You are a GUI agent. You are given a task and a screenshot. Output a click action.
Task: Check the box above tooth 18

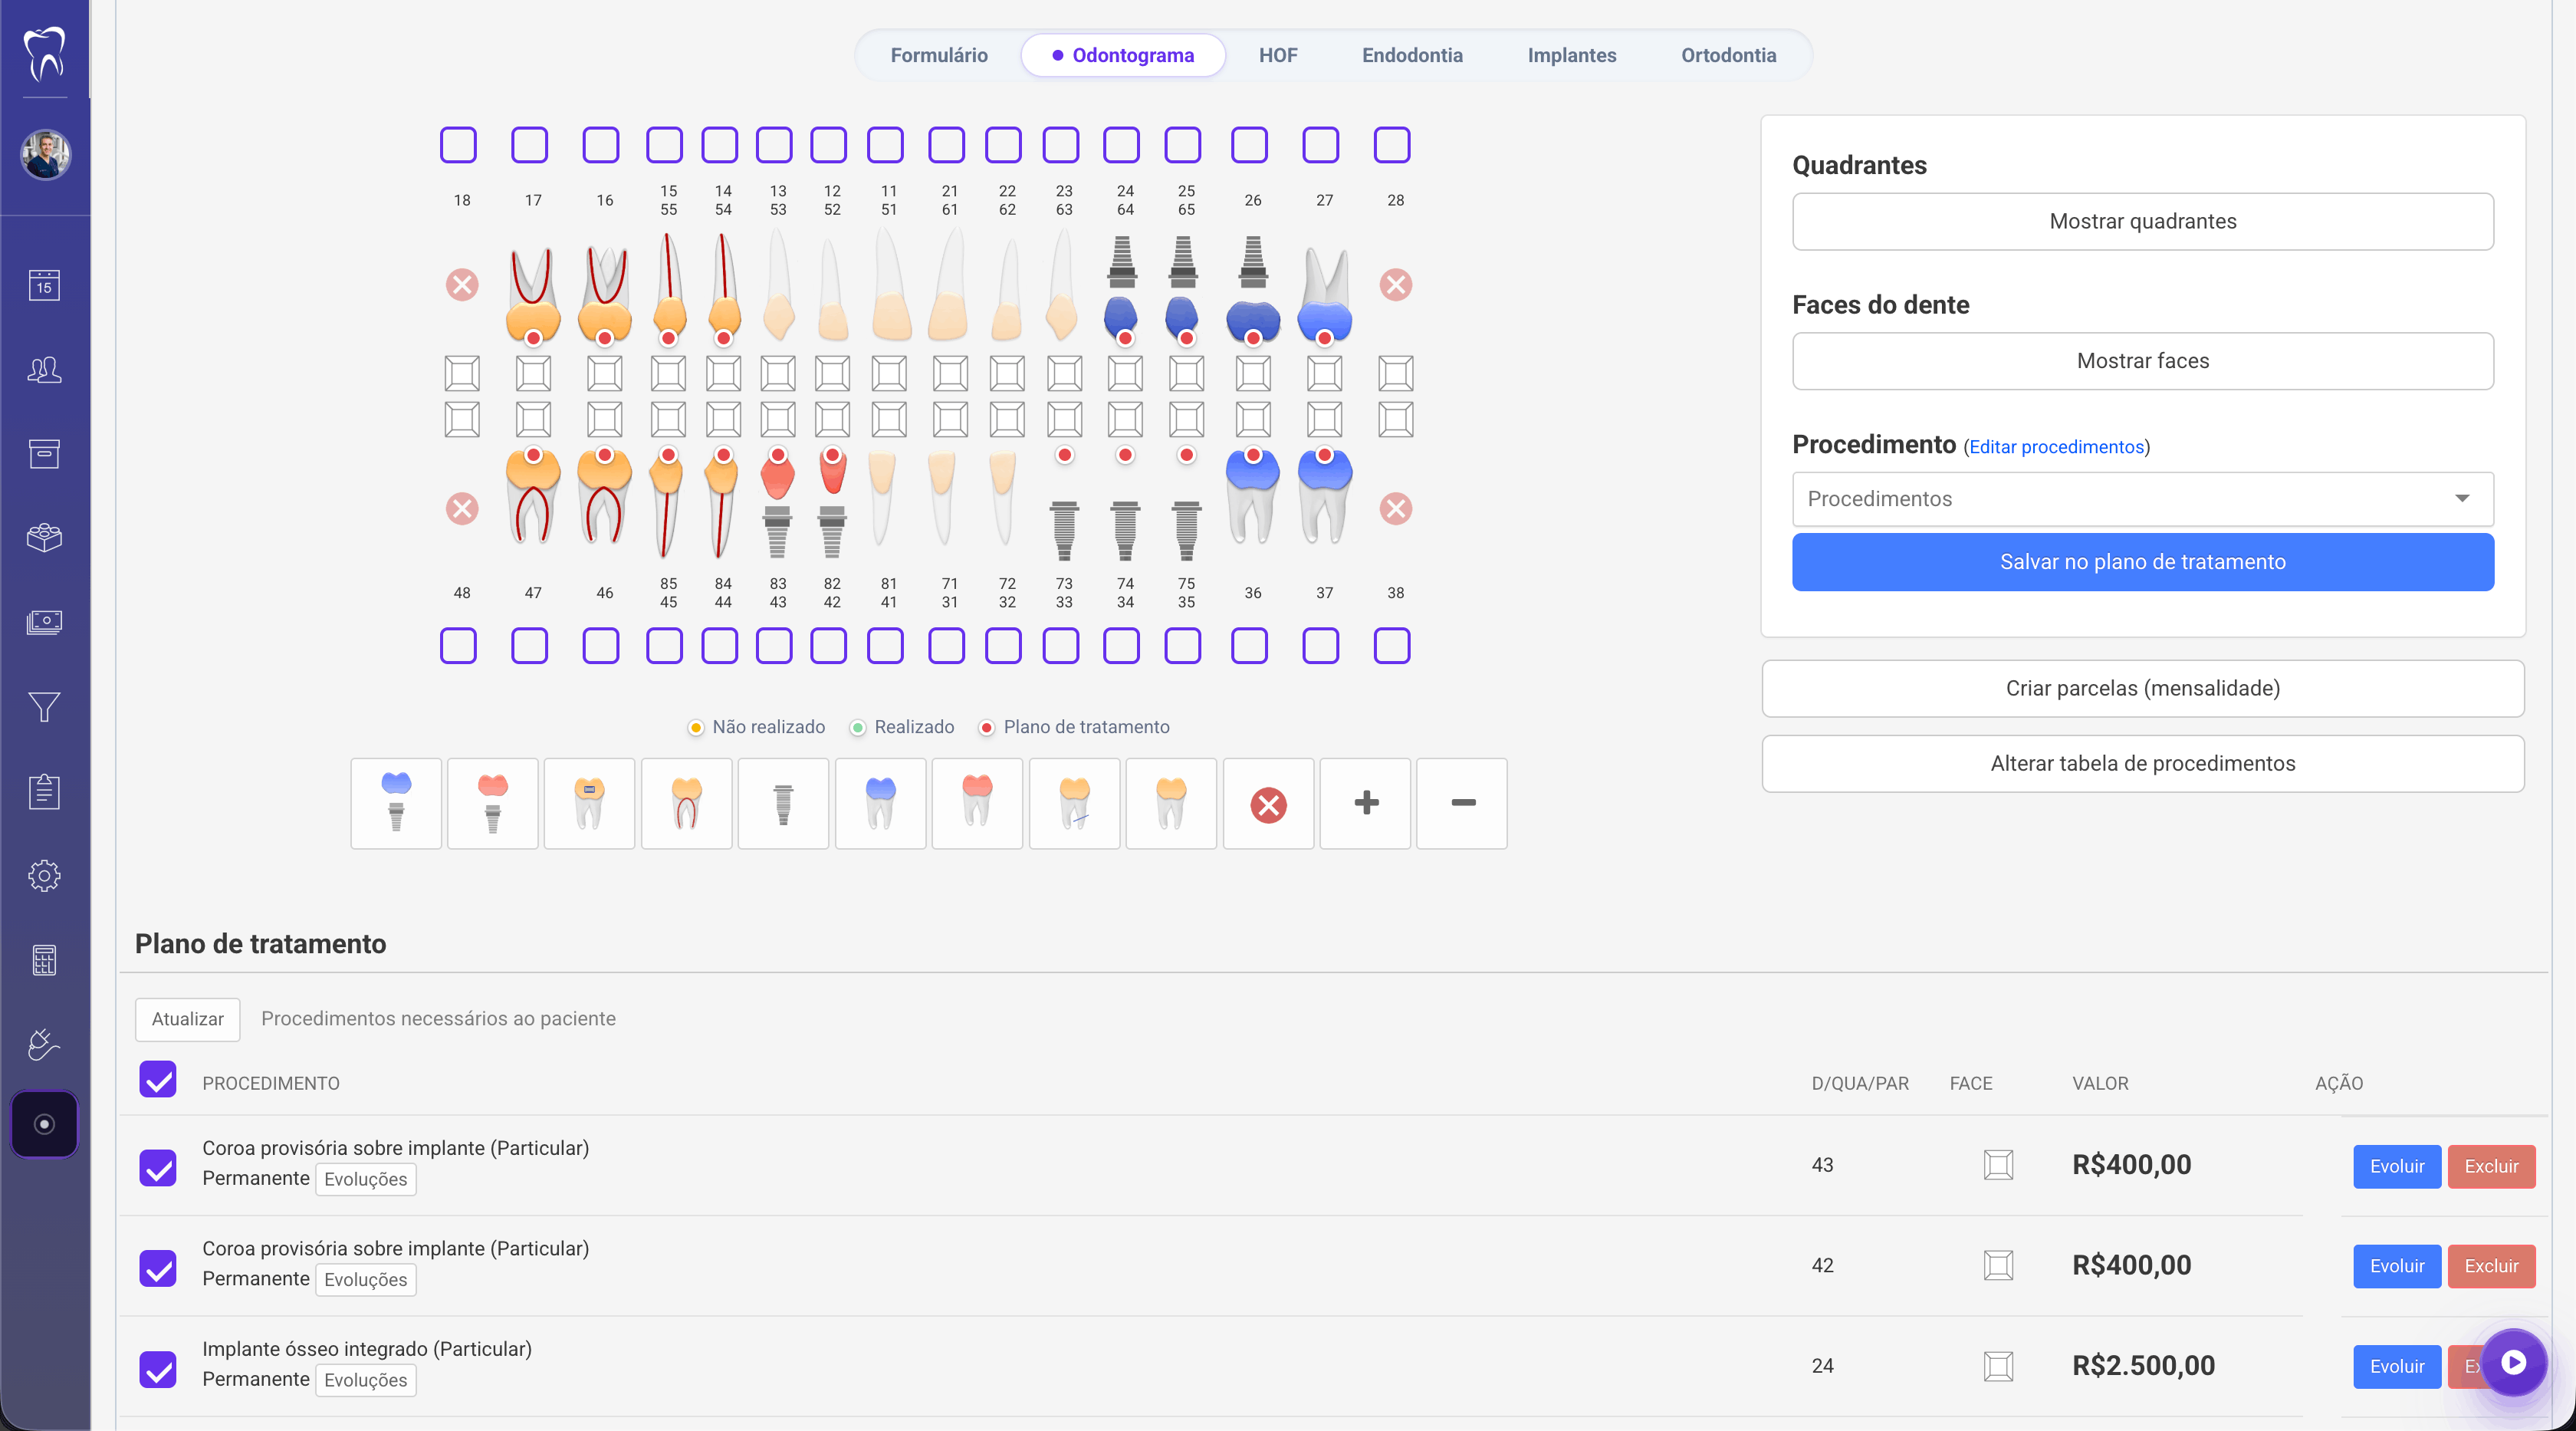[x=458, y=145]
